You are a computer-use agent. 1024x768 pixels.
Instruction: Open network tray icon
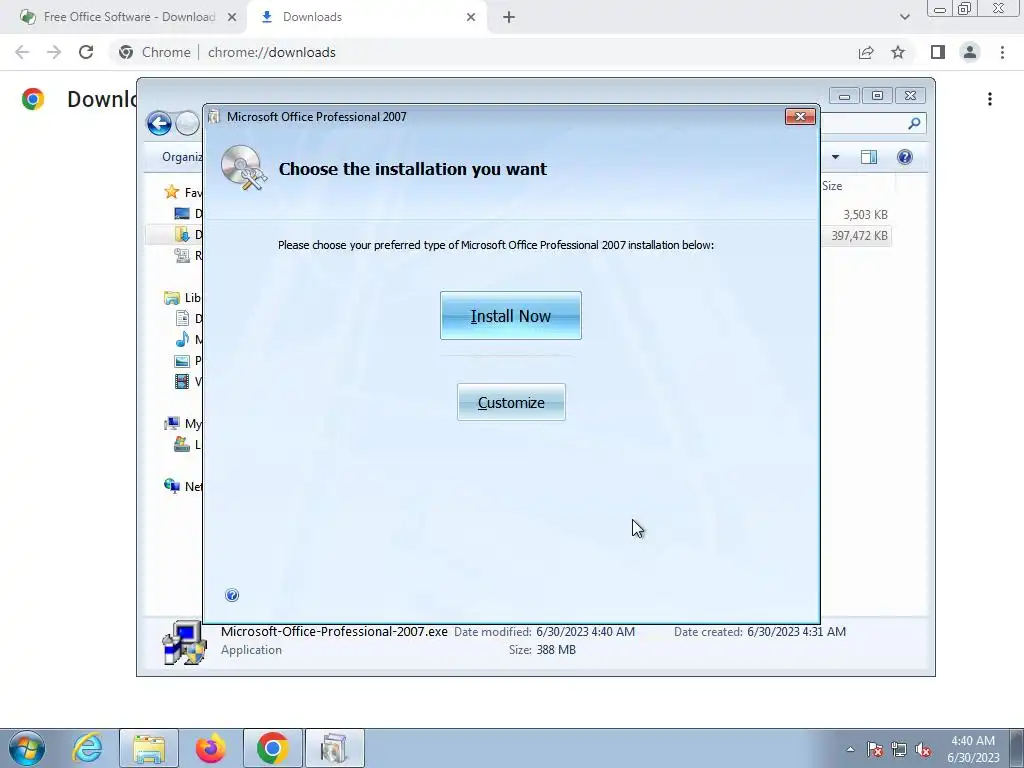(899, 749)
